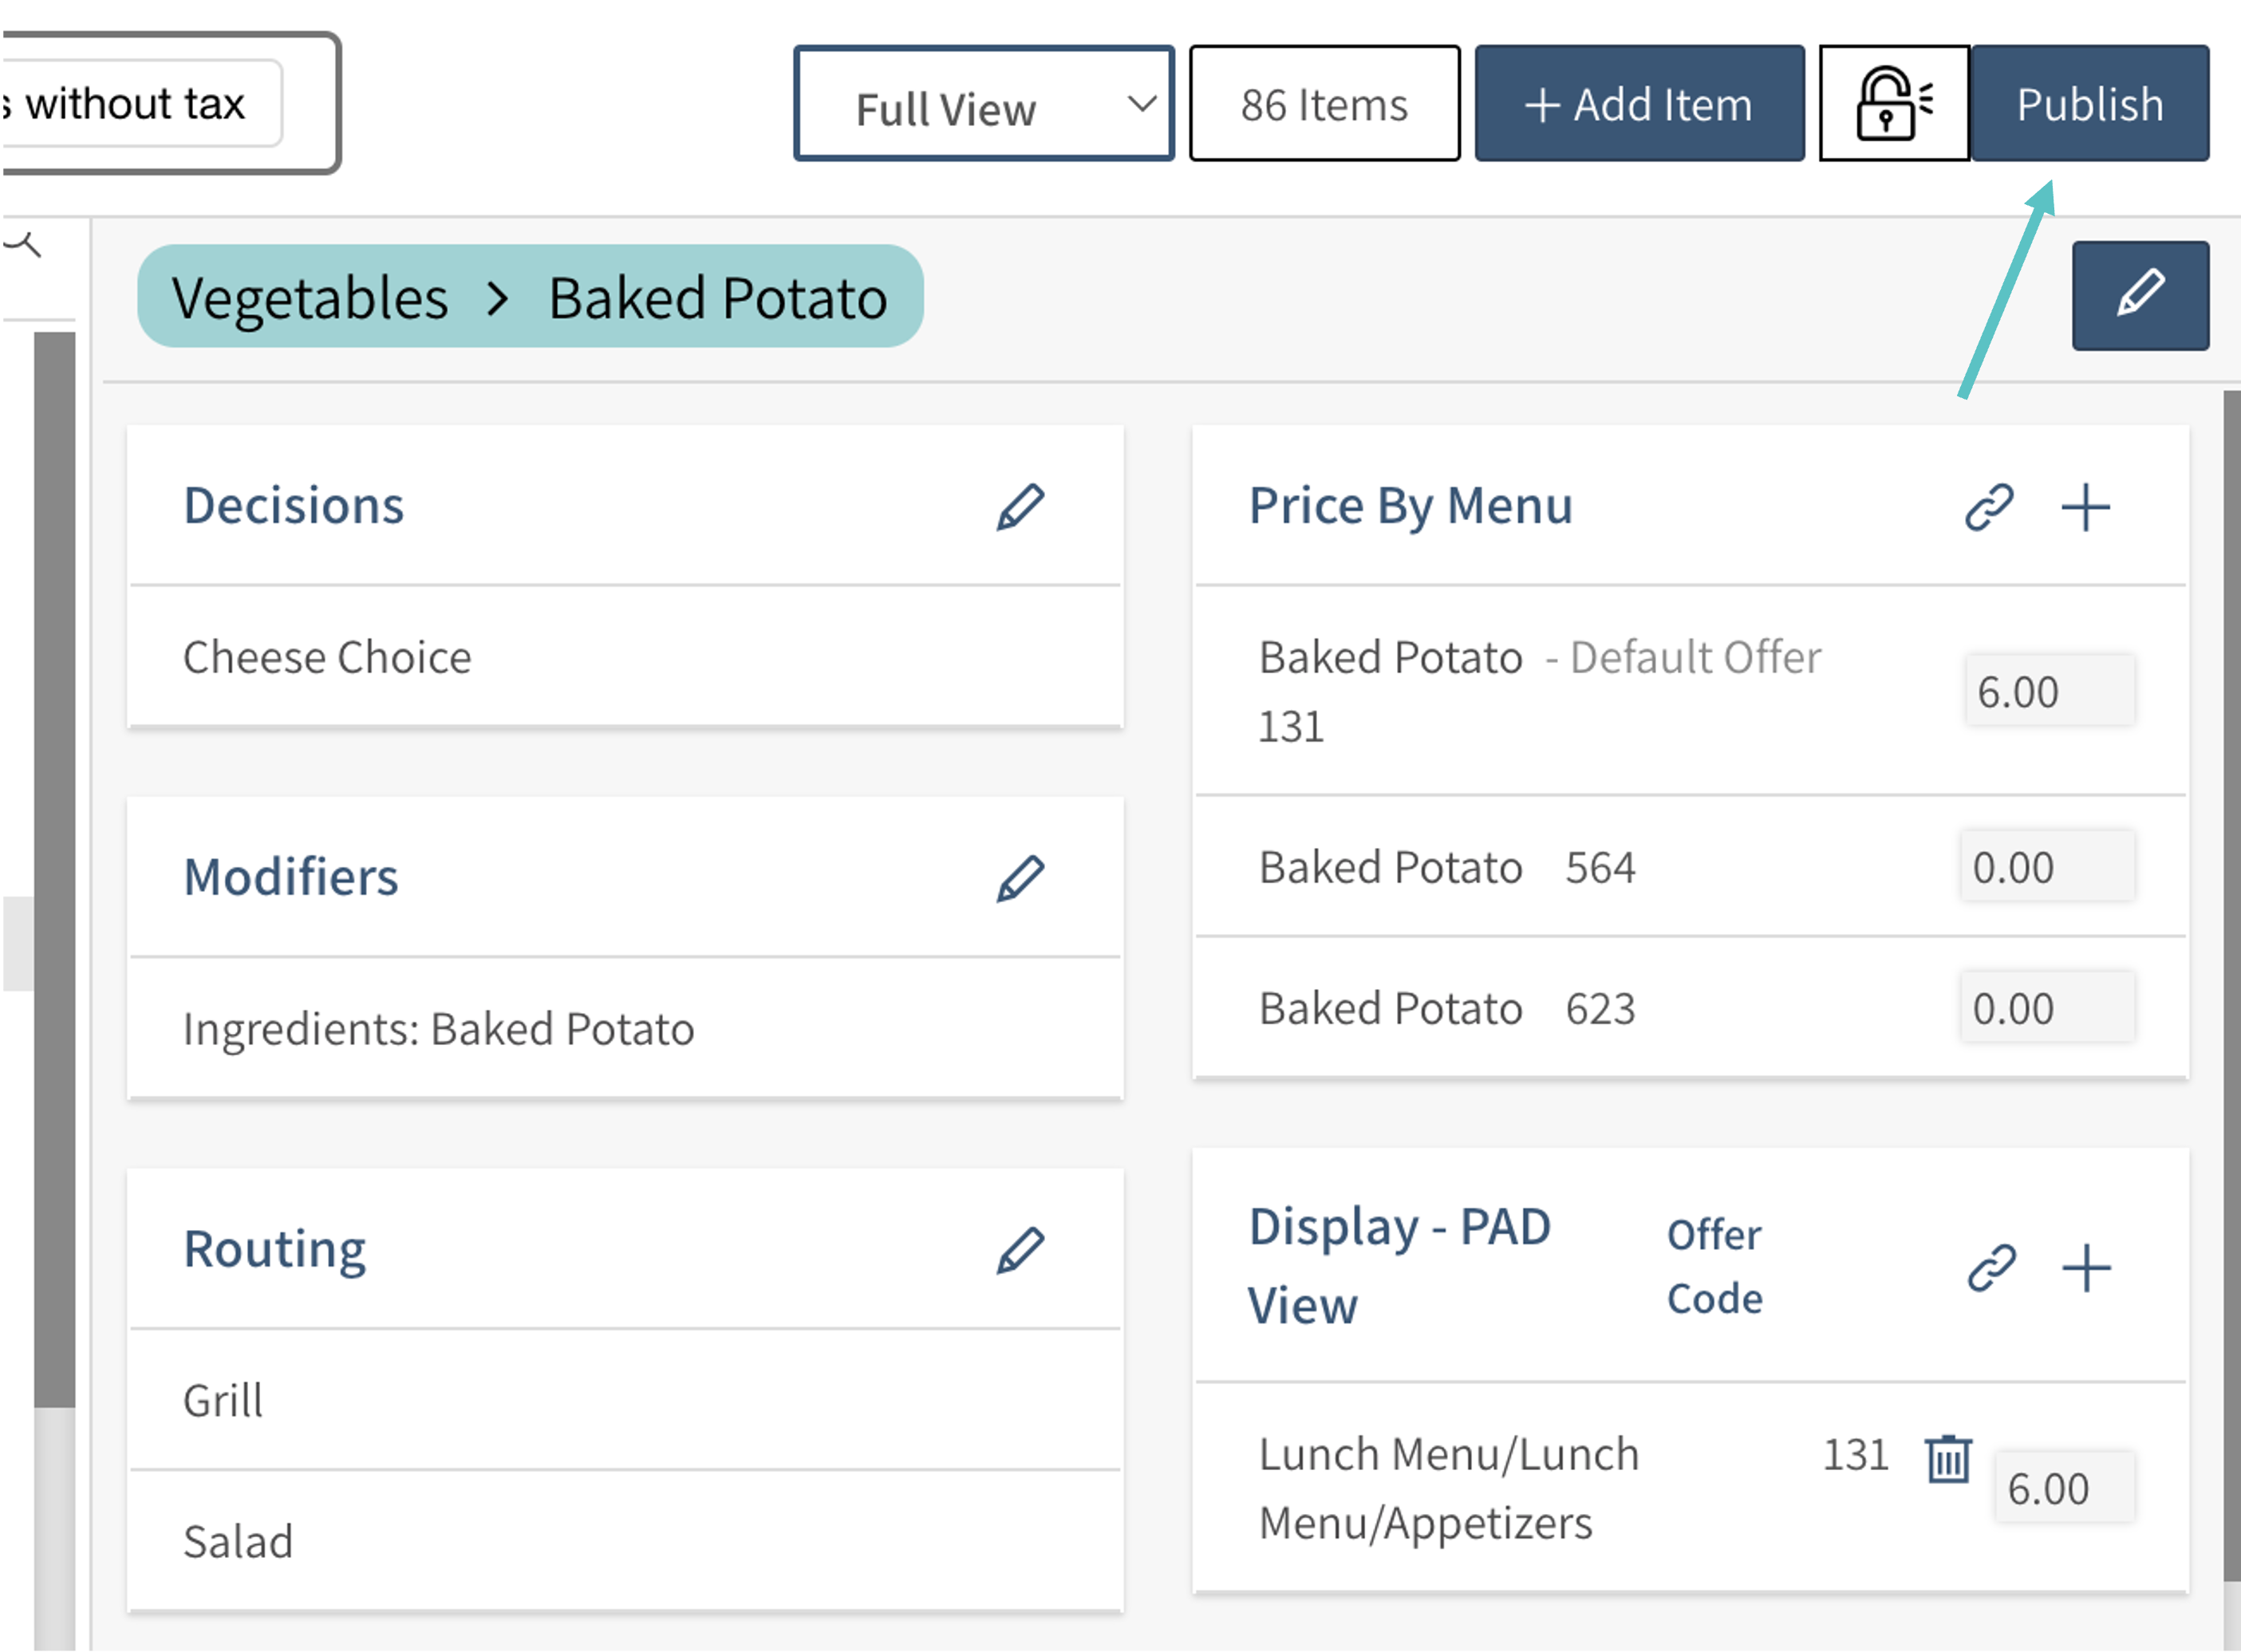Viewport: 2241px width, 1652px height.
Task: Open the Full View dropdown
Action: click(984, 104)
